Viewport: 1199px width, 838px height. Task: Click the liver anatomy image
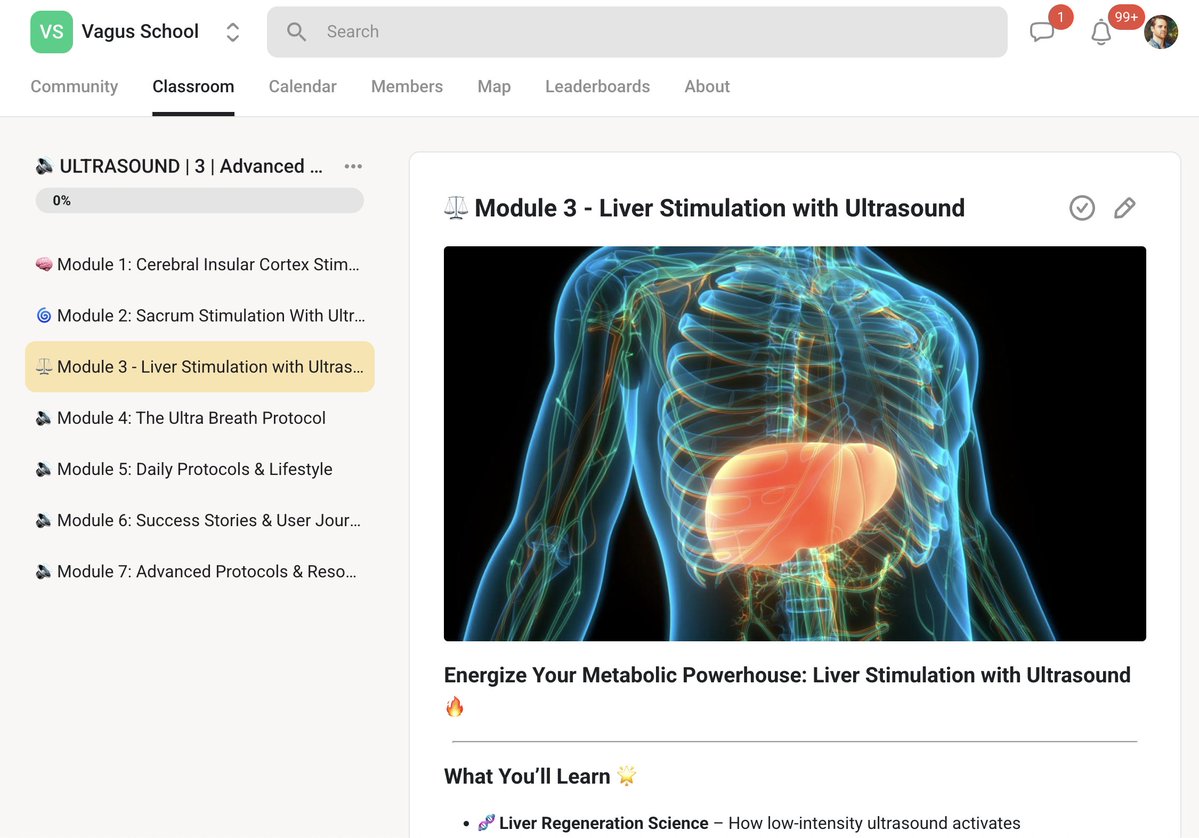click(x=794, y=443)
